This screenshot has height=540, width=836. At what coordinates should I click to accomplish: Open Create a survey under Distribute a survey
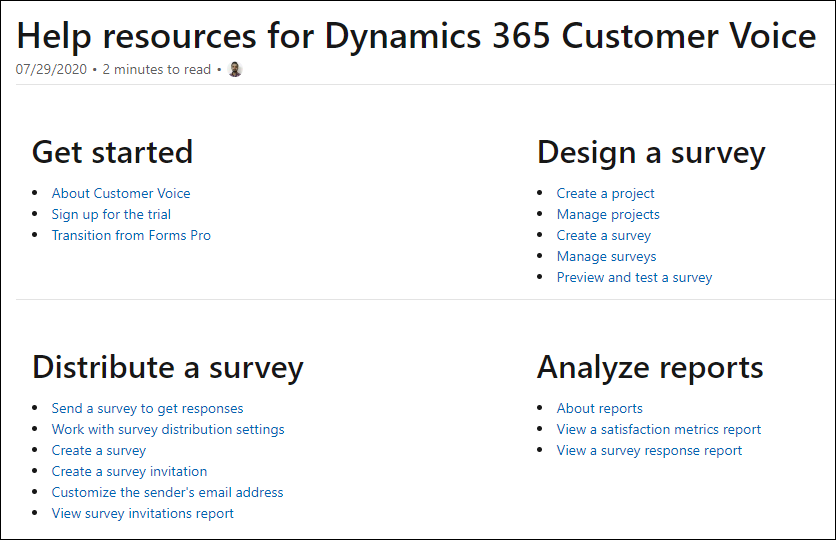99,450
